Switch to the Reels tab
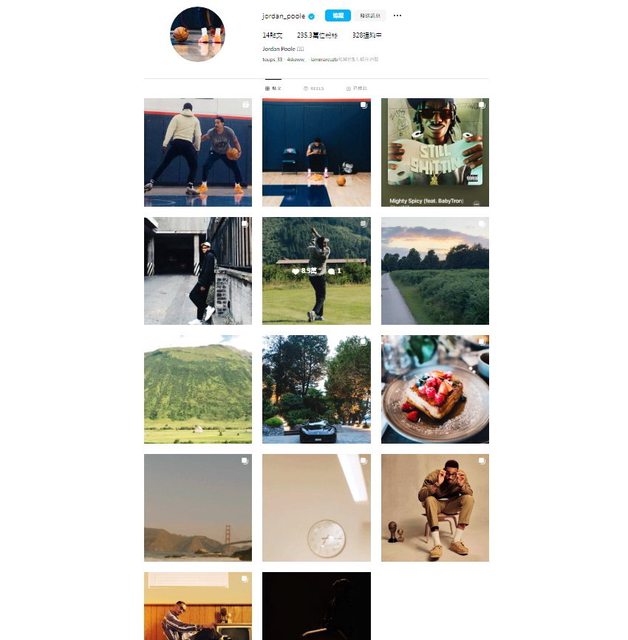 (x=314, y=88)
